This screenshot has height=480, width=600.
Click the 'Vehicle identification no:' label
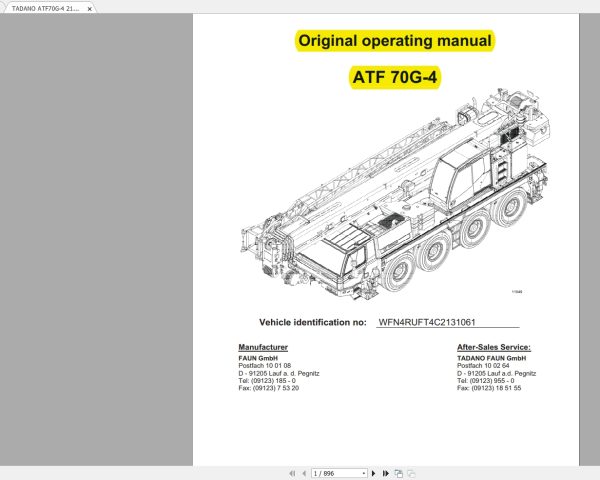point(313,322)
